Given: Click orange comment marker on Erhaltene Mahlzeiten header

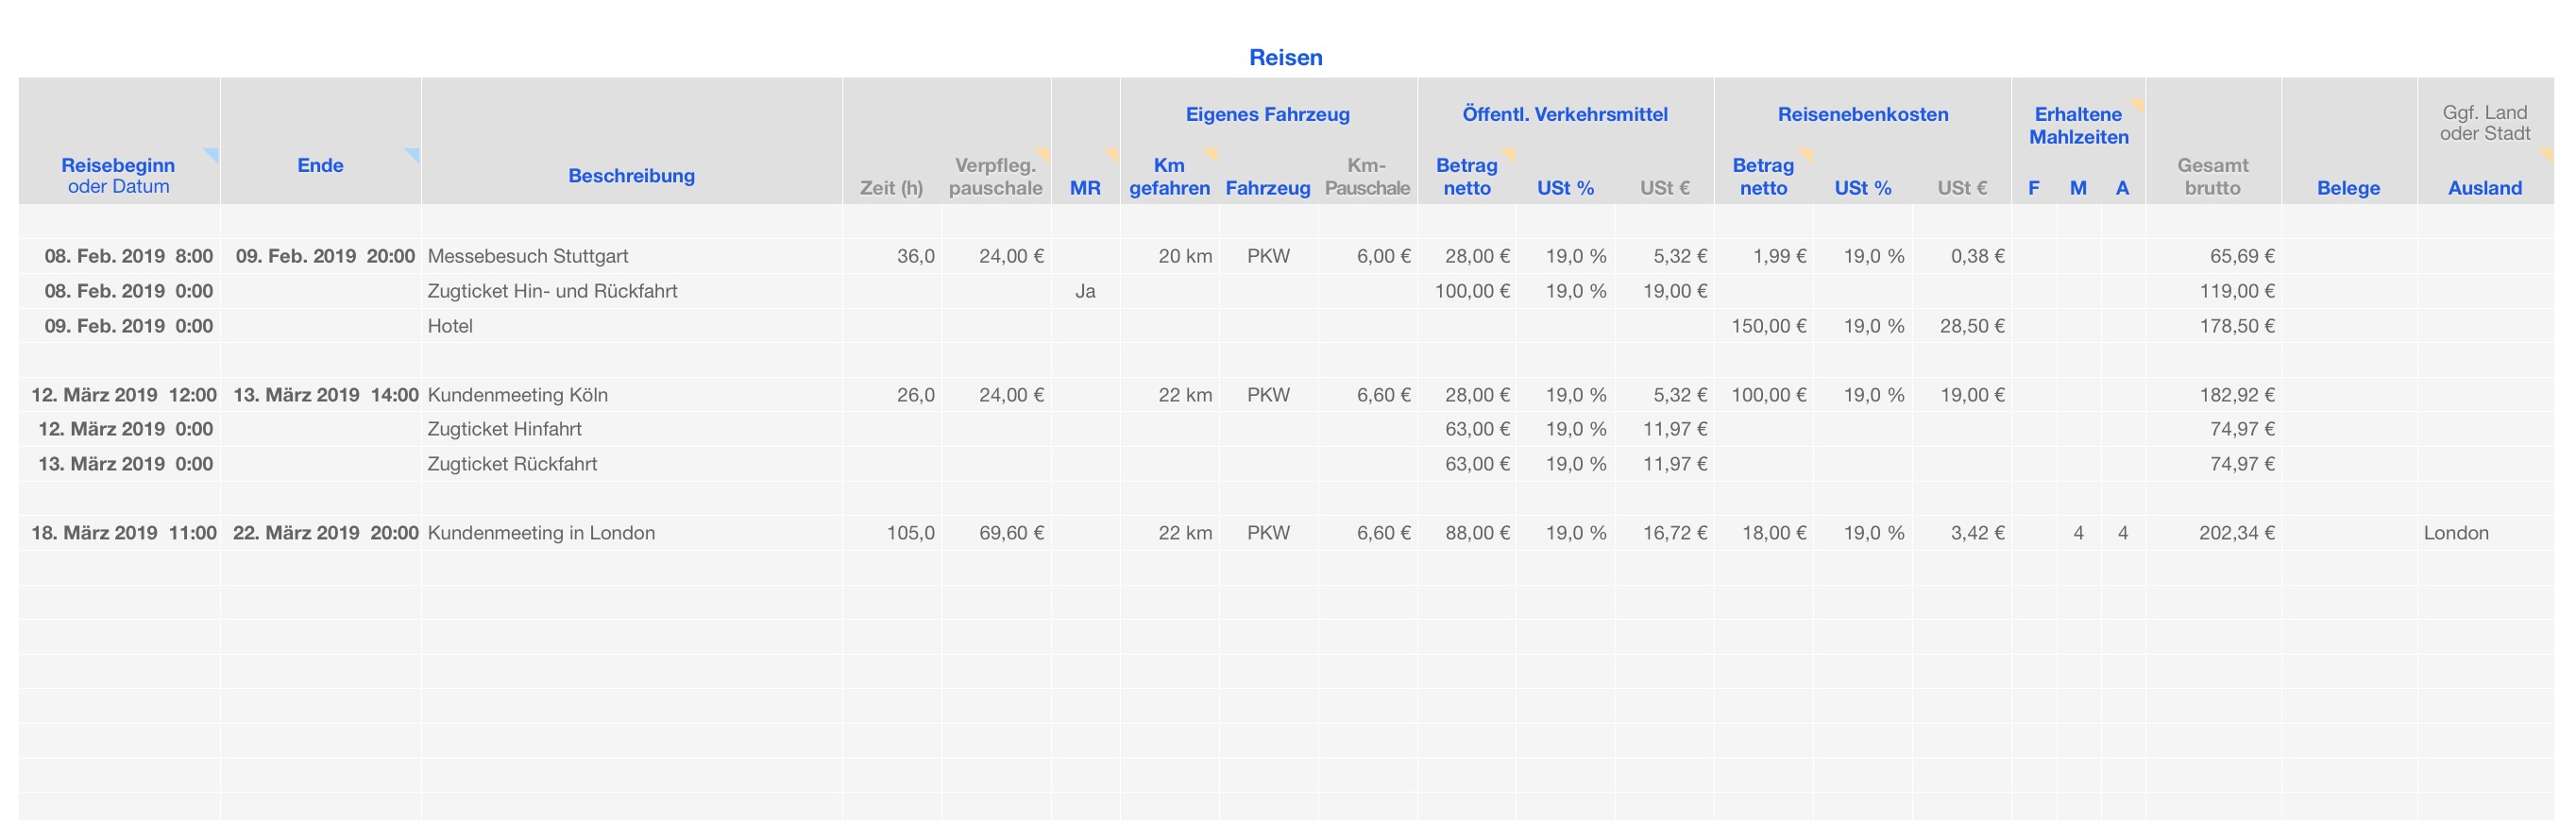Looking at the screenshot, I should click(2137, 104).
